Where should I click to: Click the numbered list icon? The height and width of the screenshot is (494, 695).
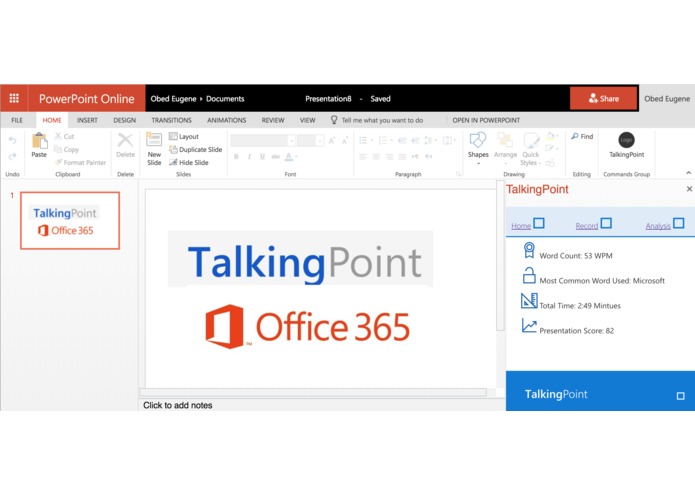pyautogui.click(x=383, y=140)
